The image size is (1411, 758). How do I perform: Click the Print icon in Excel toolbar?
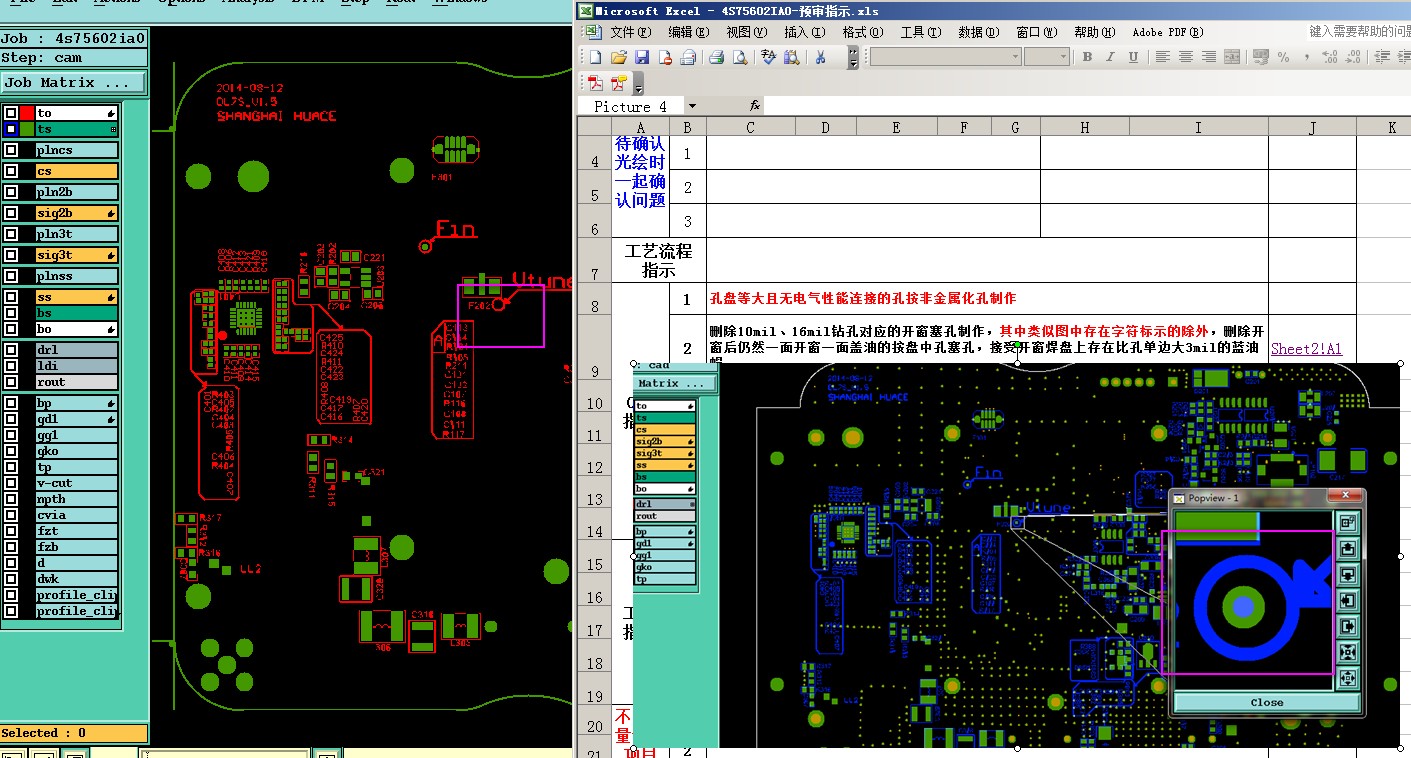[x=717, y=57]
